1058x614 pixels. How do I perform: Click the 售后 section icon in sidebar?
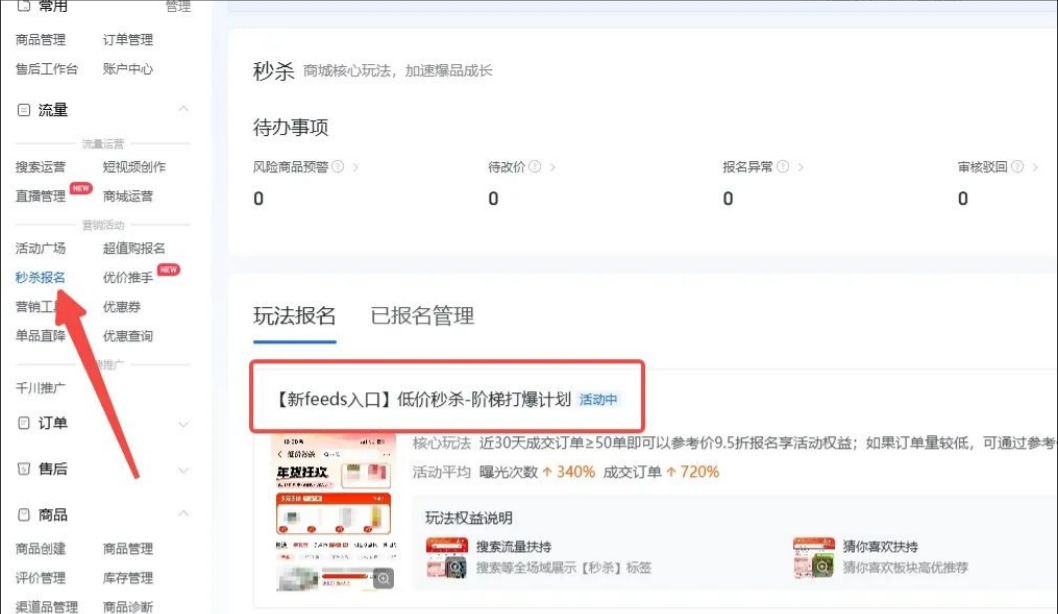click(24, 469)
